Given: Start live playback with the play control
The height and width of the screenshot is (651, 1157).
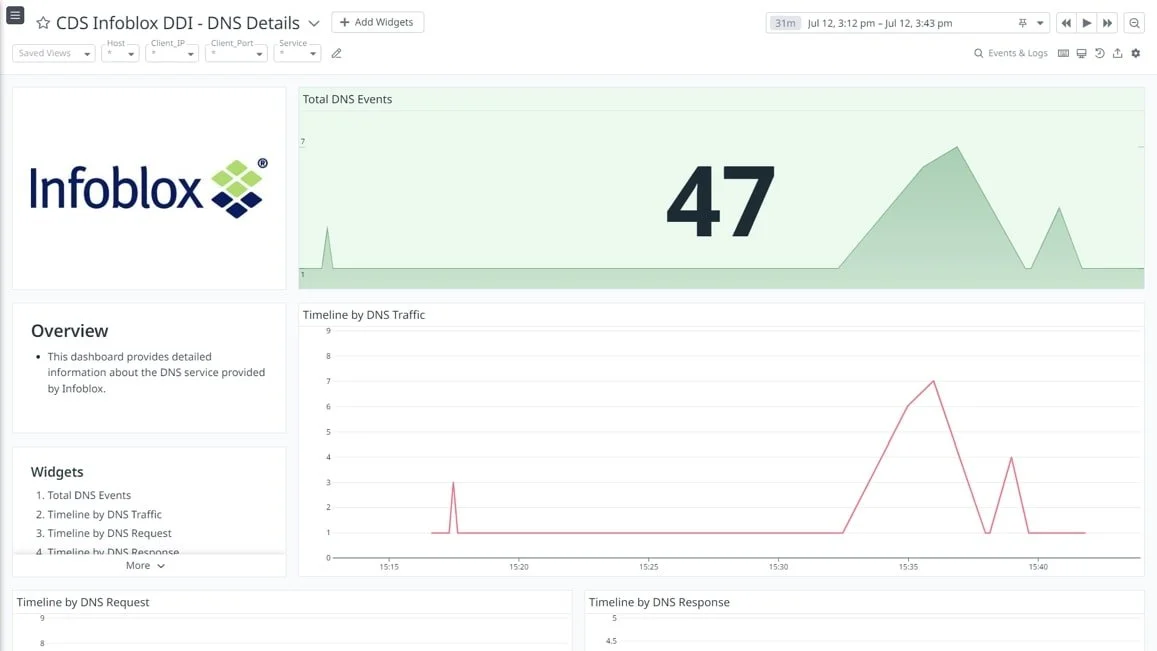Looking at the screenshot, I should tap(1086, 22).
